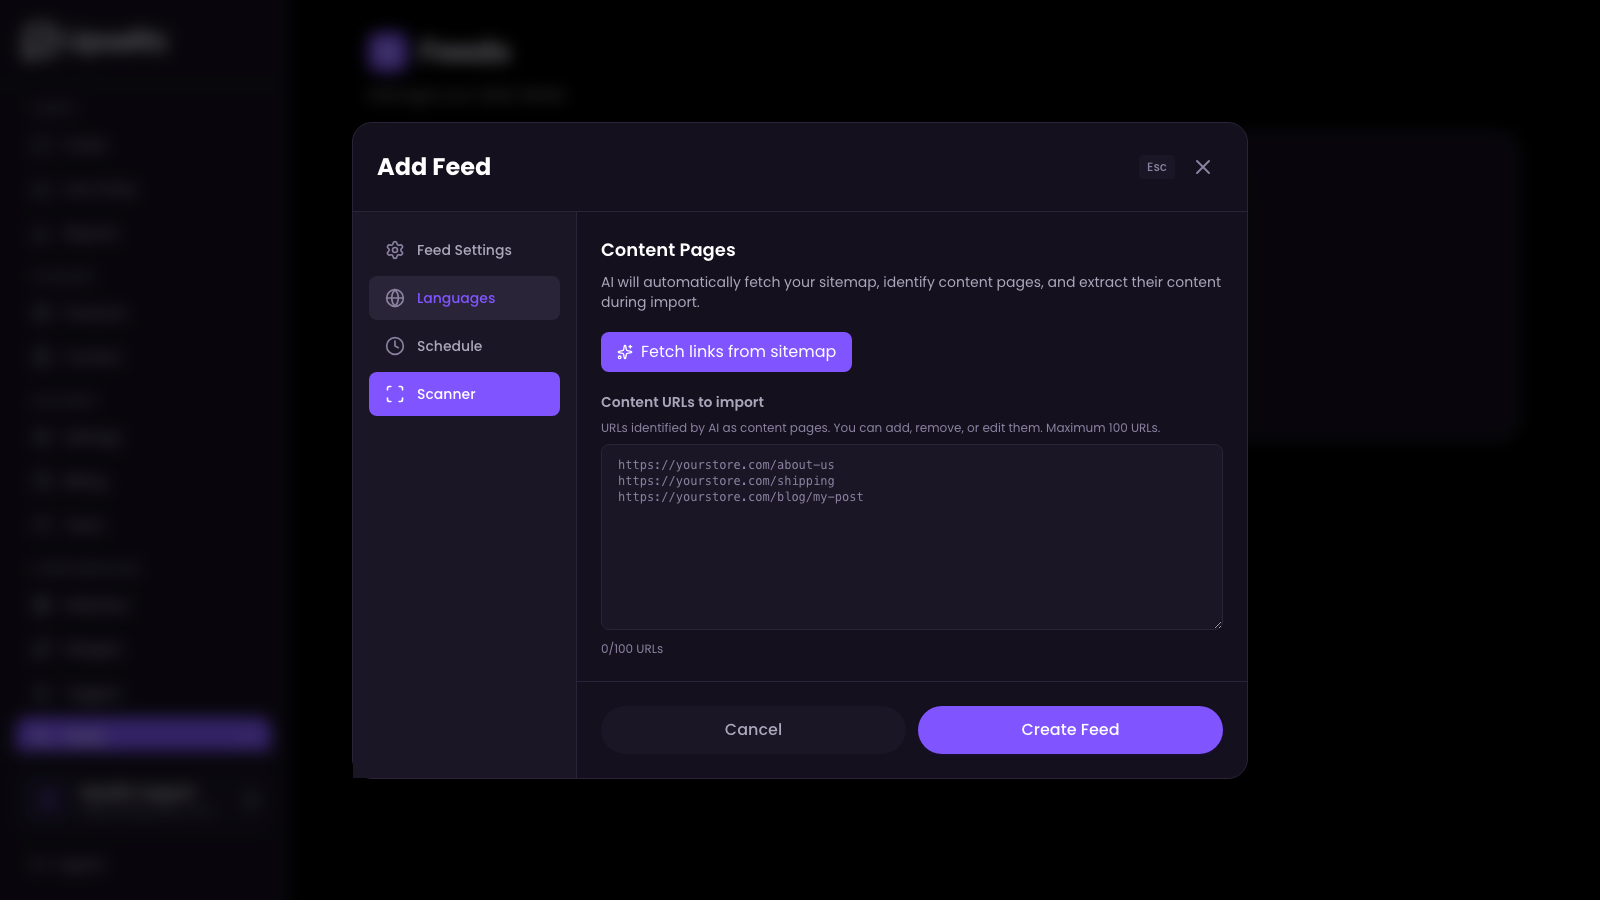
Task: Open the Feed Settings tab
Action: tap(464, 250)
